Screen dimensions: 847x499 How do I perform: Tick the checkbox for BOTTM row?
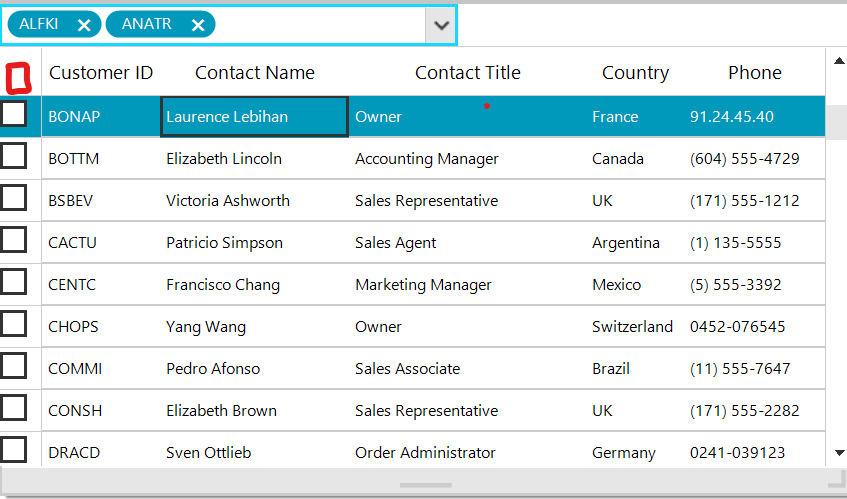14,157
